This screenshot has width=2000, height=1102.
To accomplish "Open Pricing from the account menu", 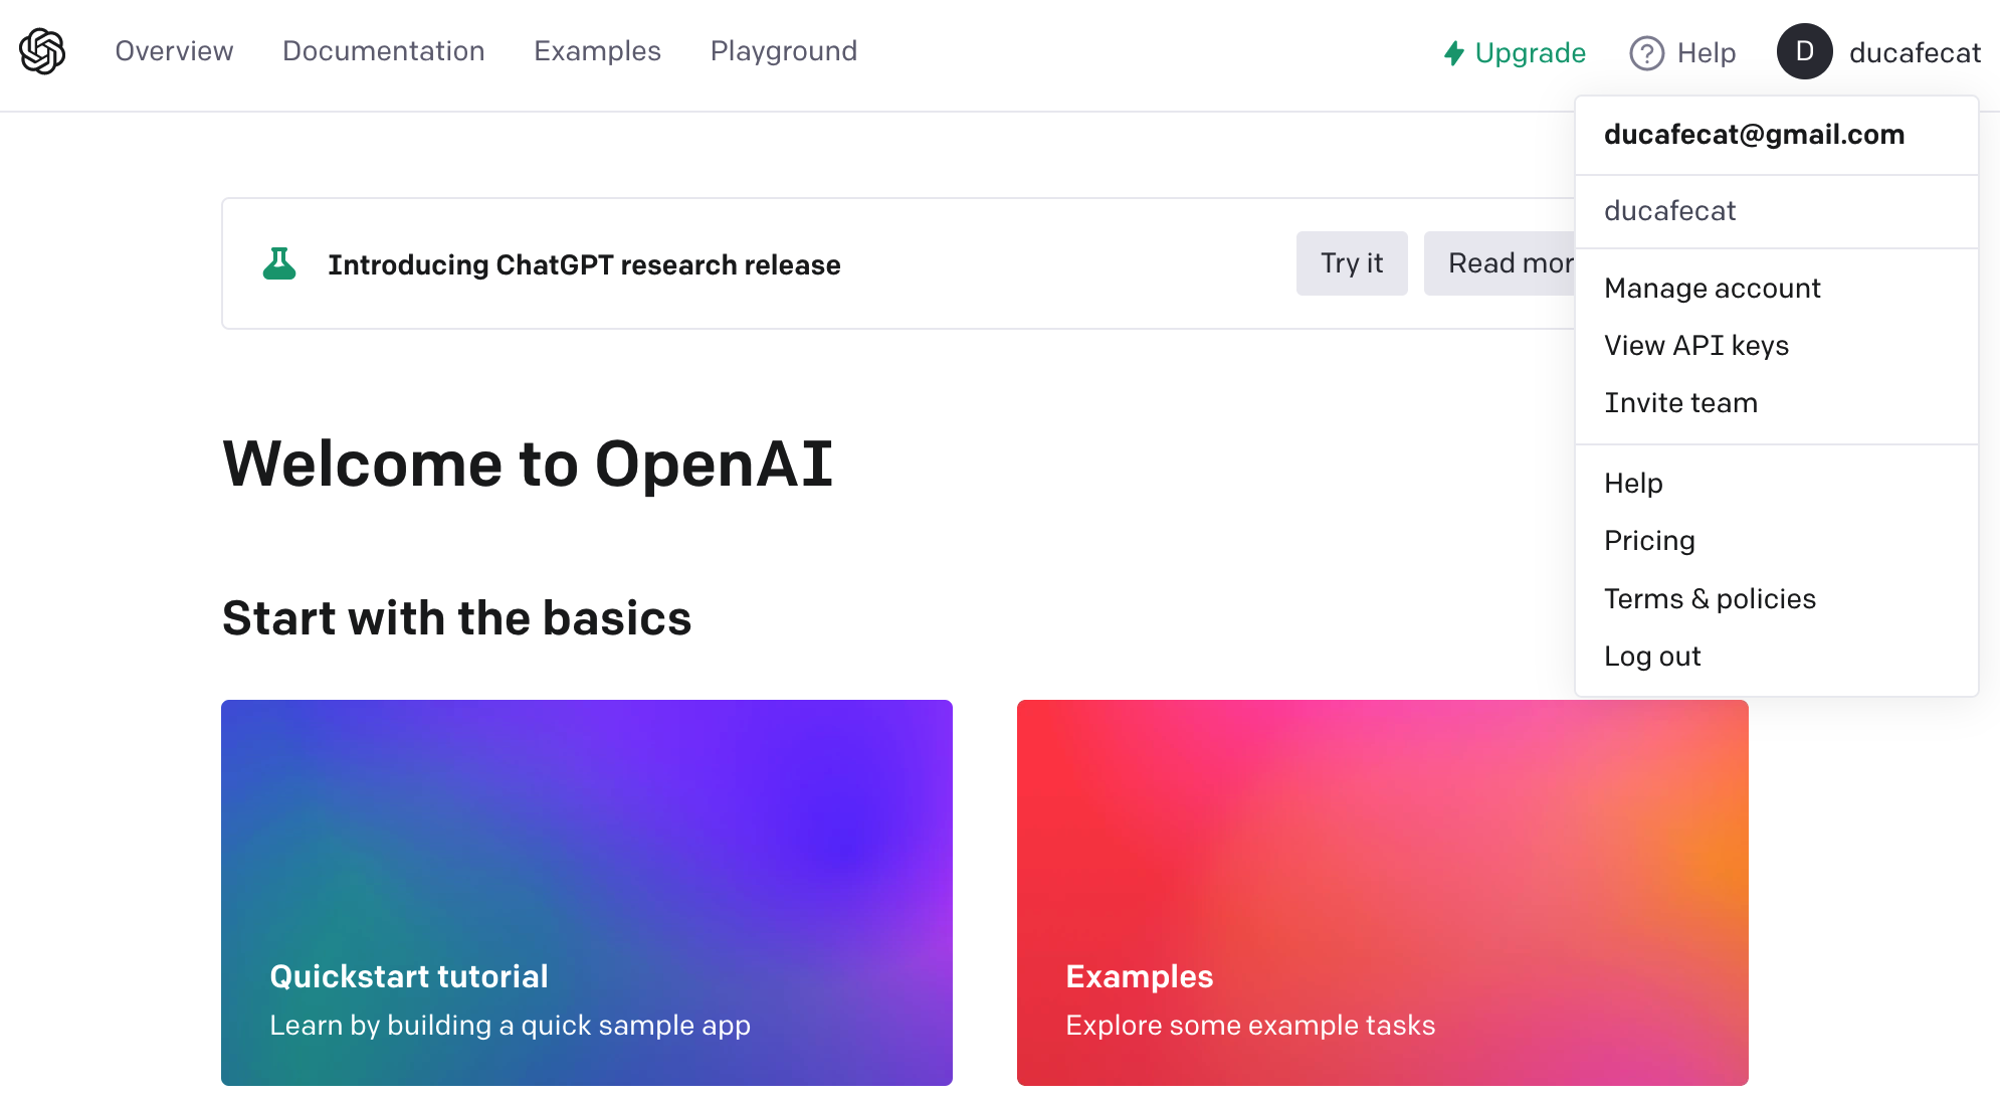I will [x=1776, y=541].
